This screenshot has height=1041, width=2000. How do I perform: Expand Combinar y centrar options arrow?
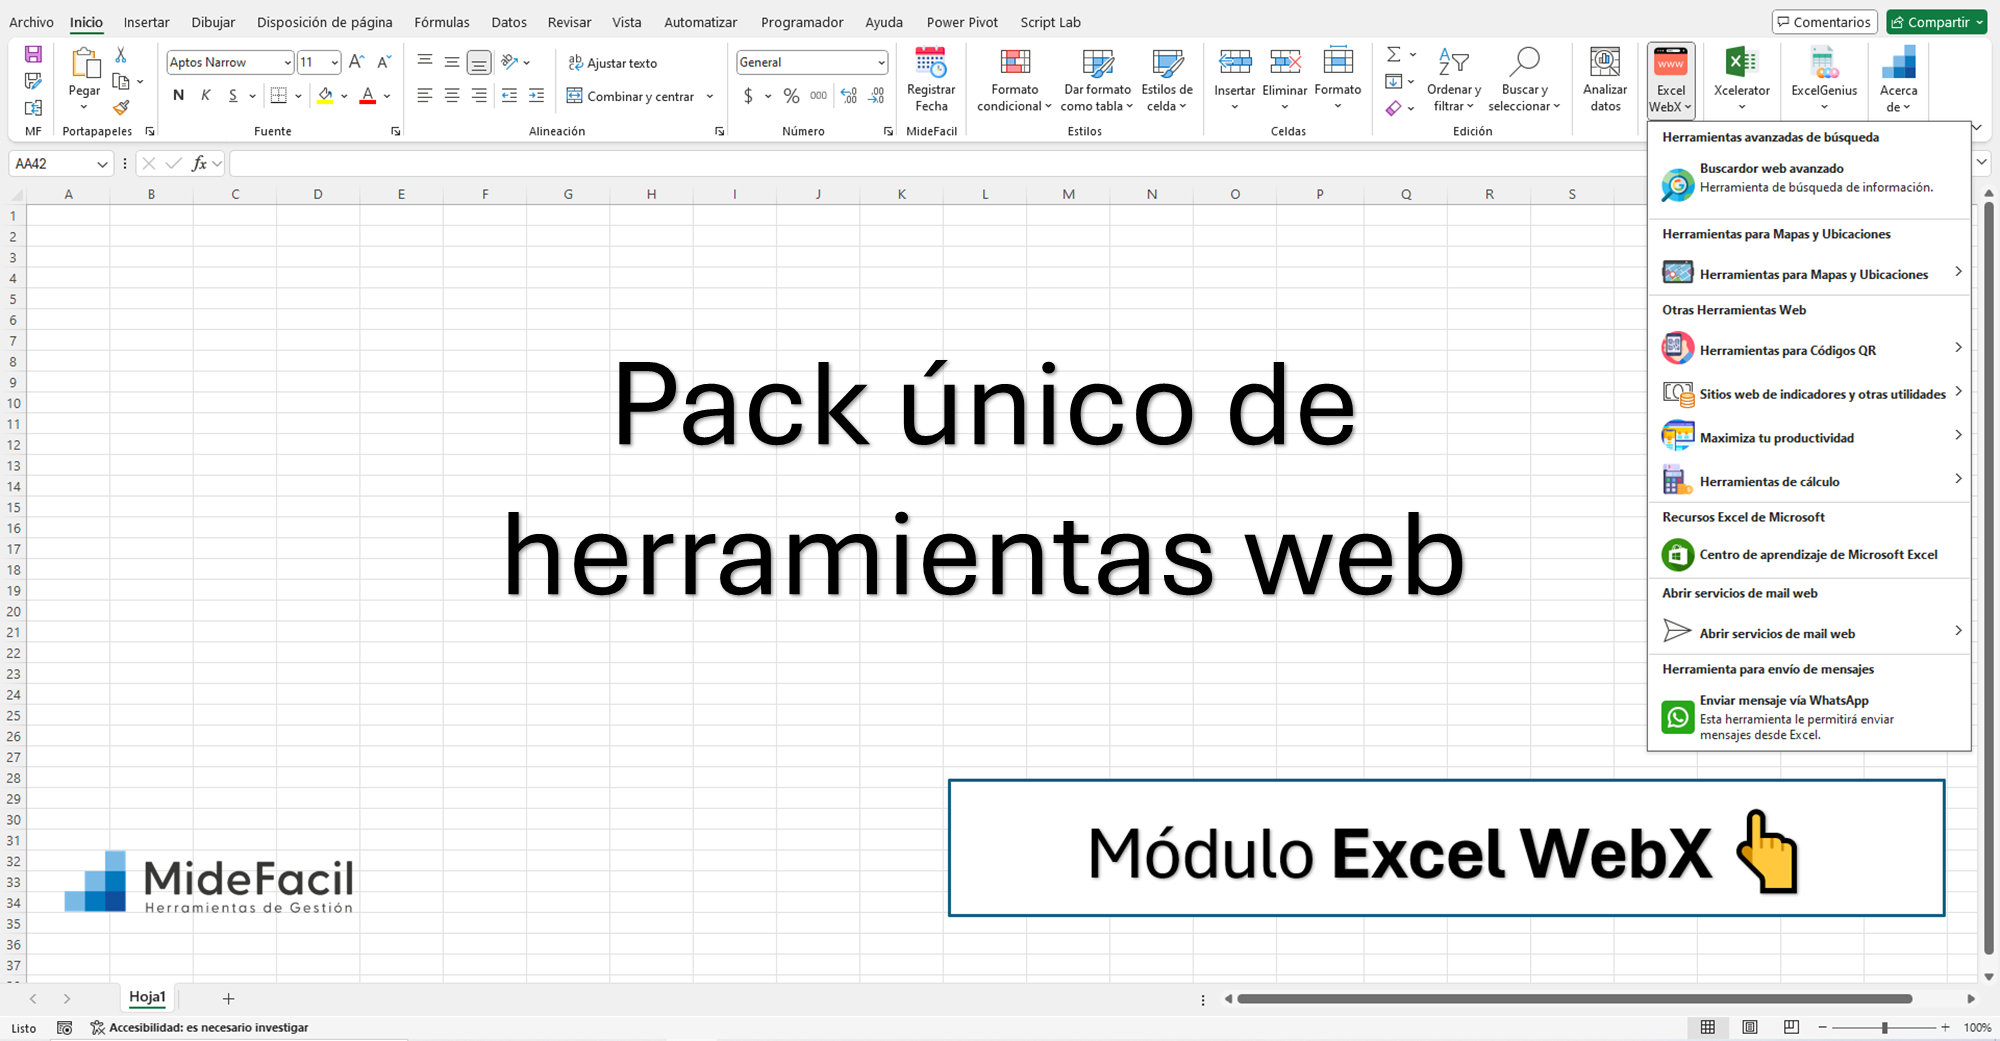click(x=710, y=97)
